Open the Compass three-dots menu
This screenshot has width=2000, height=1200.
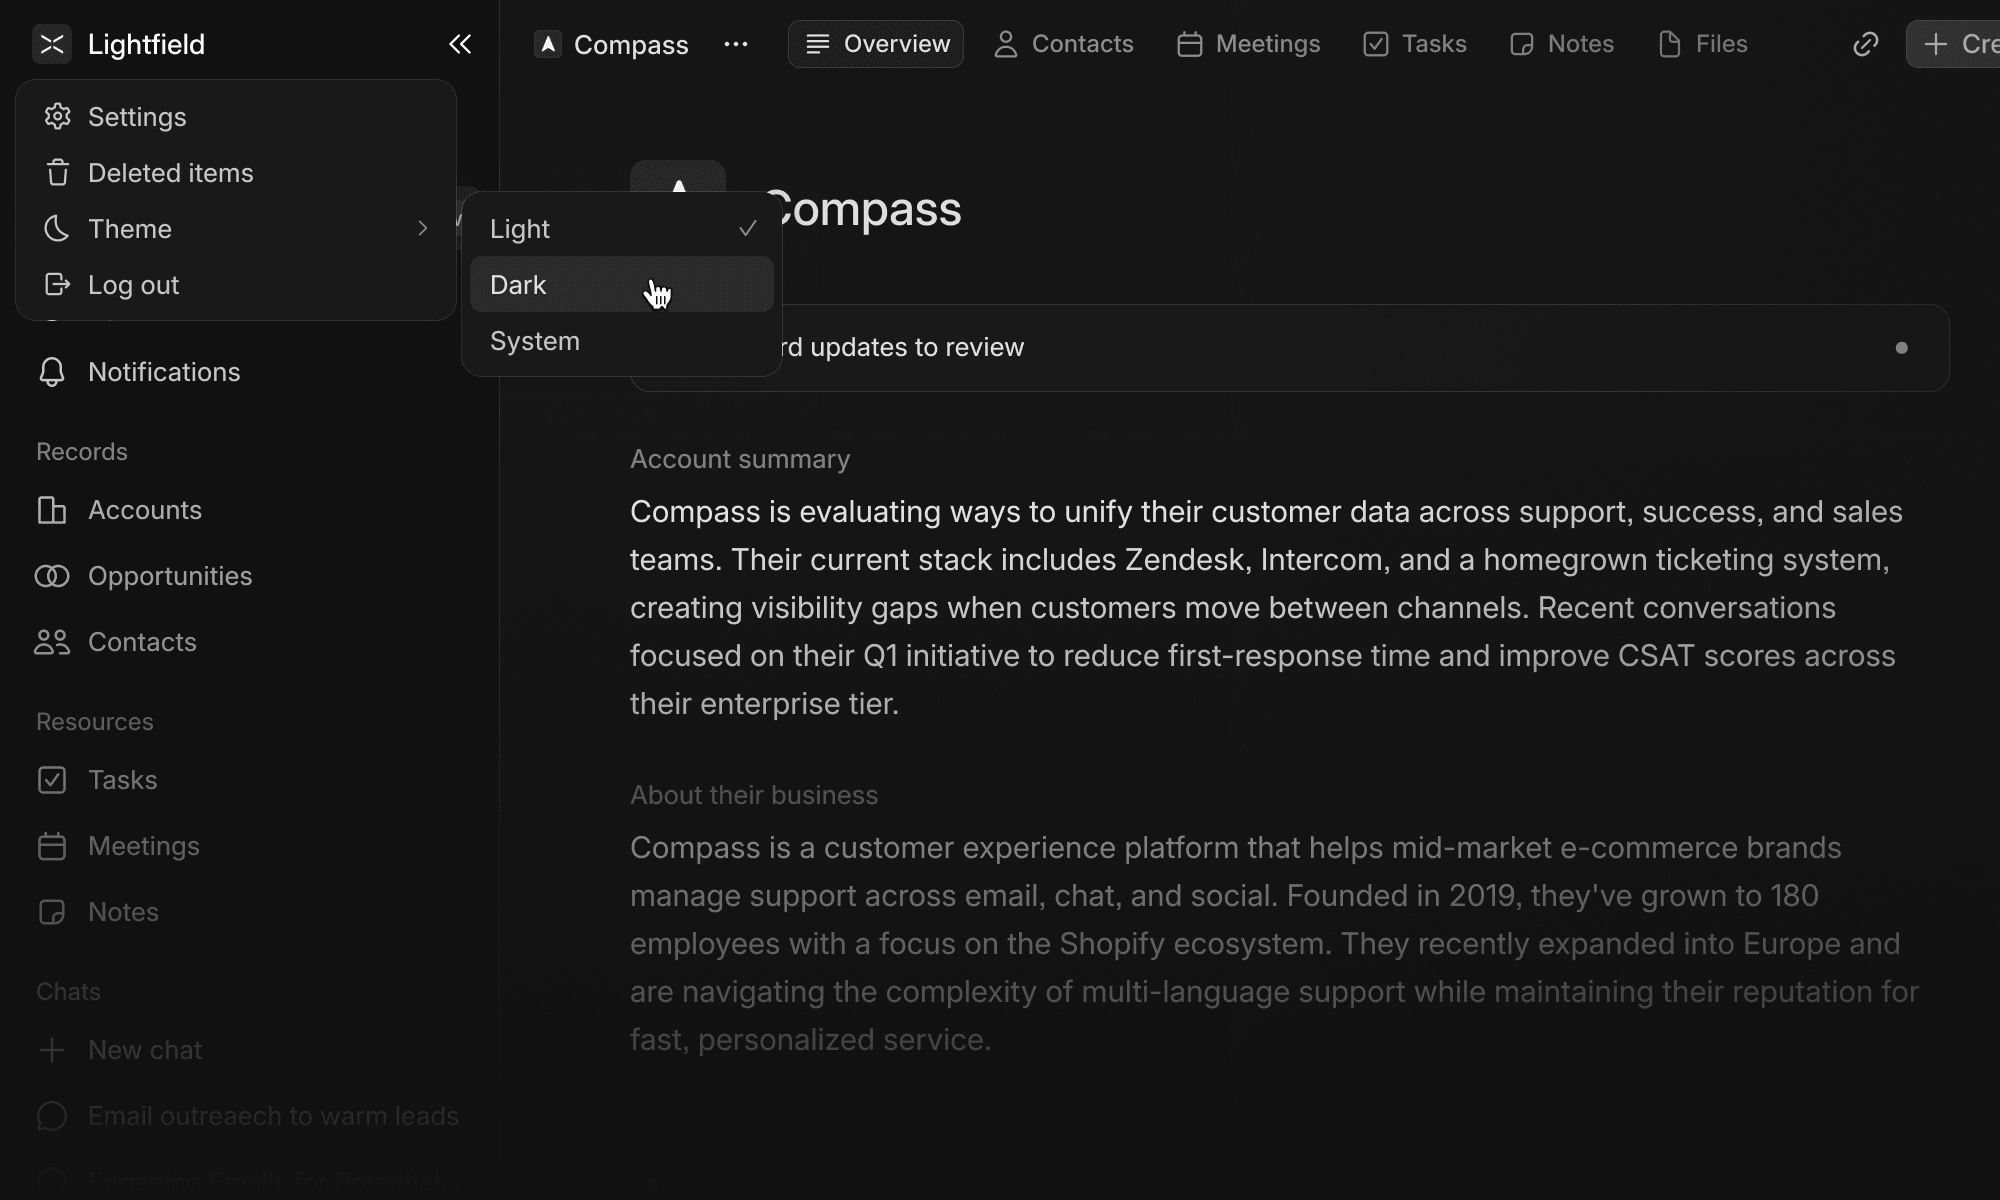[x=736, y=44]
